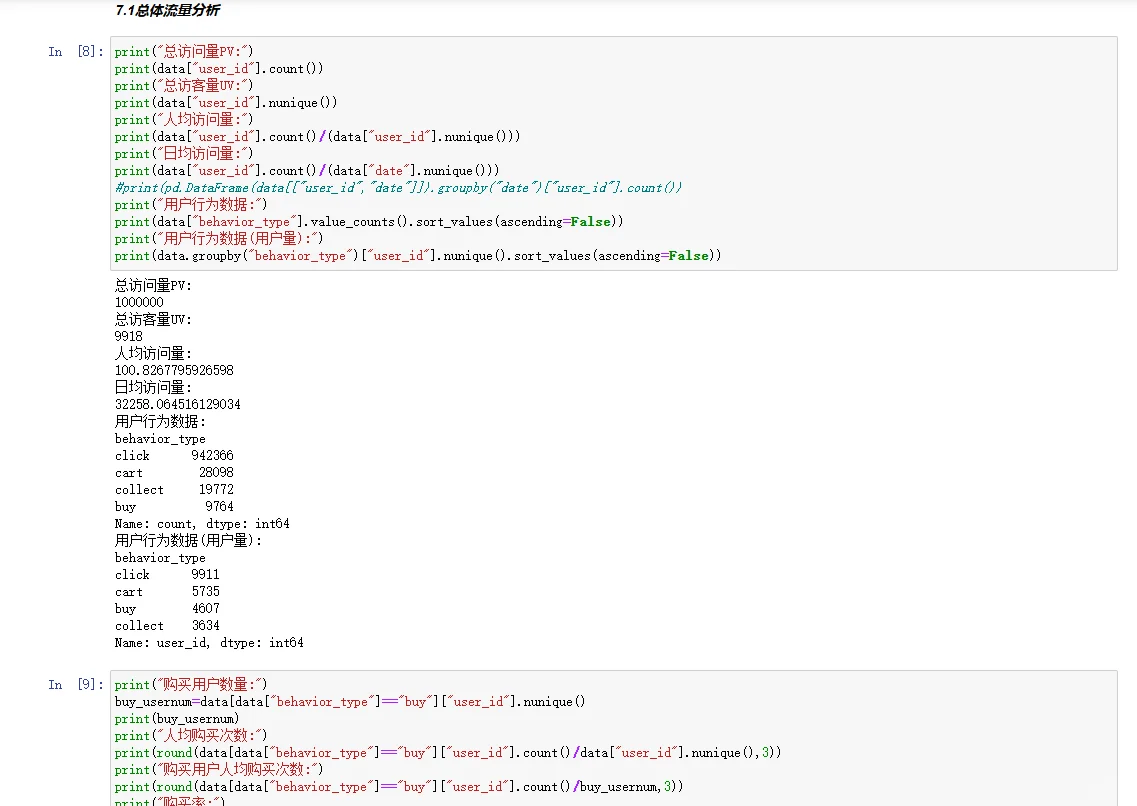Screen dimensions: 1137x806
Task: Place cursor on print("总访问量PV:") code line
Action: [x=184, y=51]
